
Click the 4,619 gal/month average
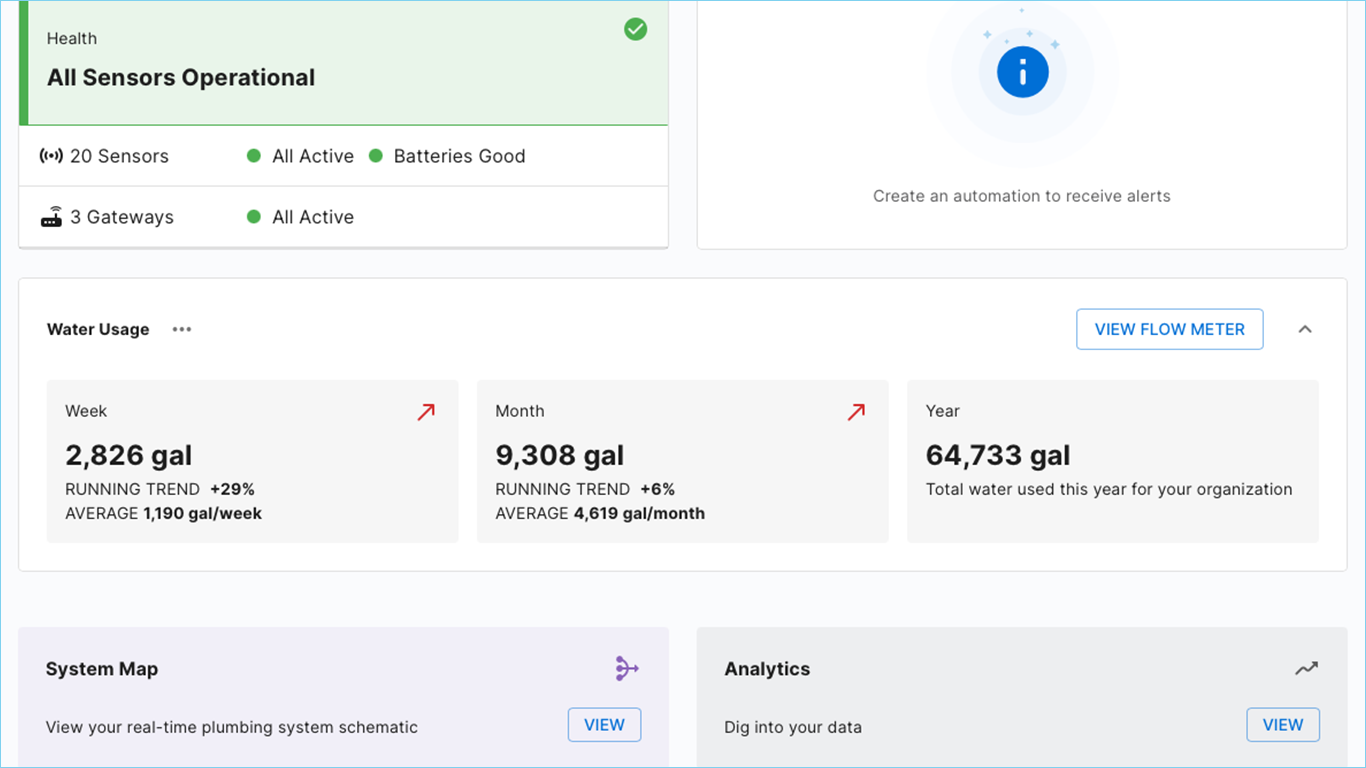[x=639, y=513]
